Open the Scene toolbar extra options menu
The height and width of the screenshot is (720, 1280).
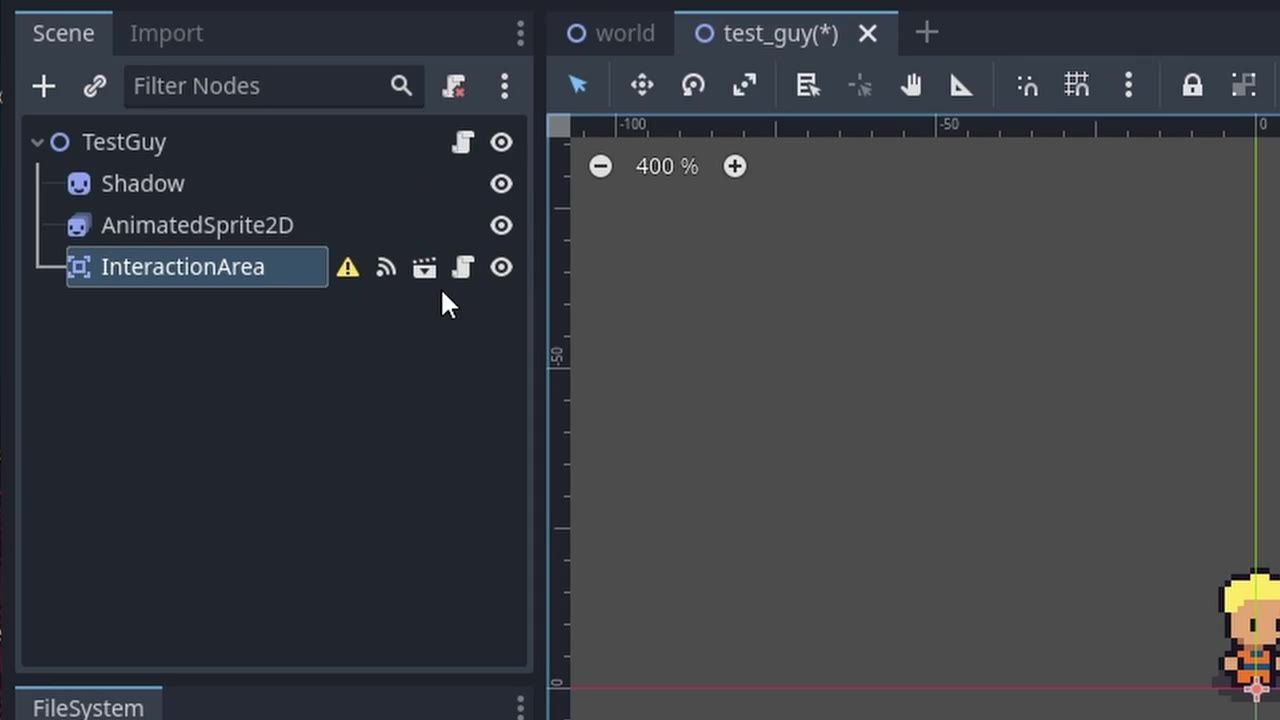(x=504, y=86)
